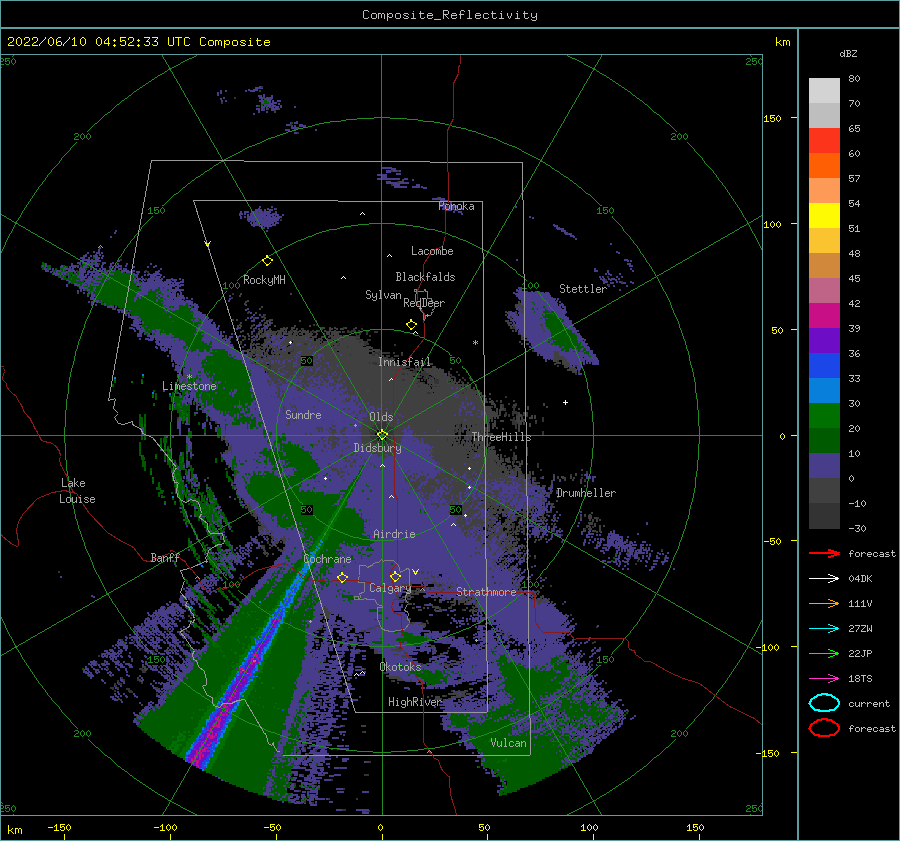This screenshot has height=841, width=900.
Task: Click the Airdrie city label
Action: pos(394,534)
